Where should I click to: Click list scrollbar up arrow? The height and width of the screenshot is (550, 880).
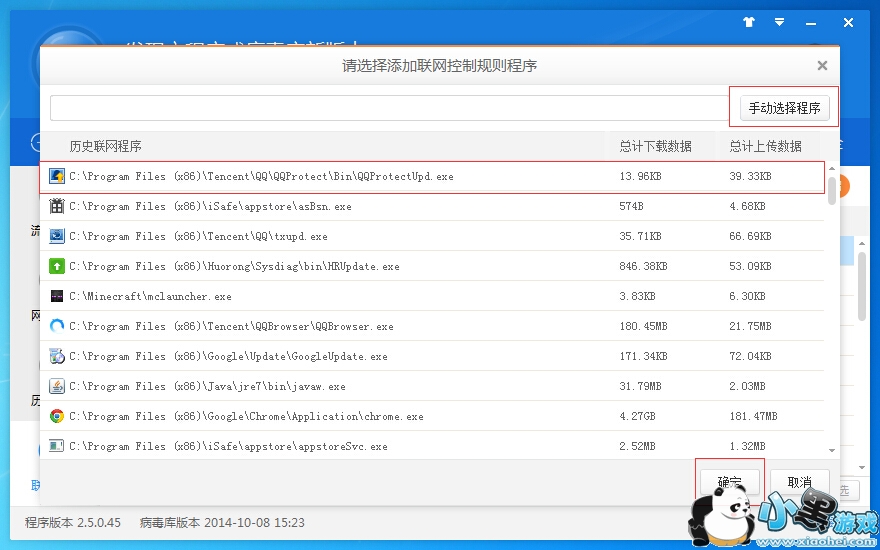832,168
